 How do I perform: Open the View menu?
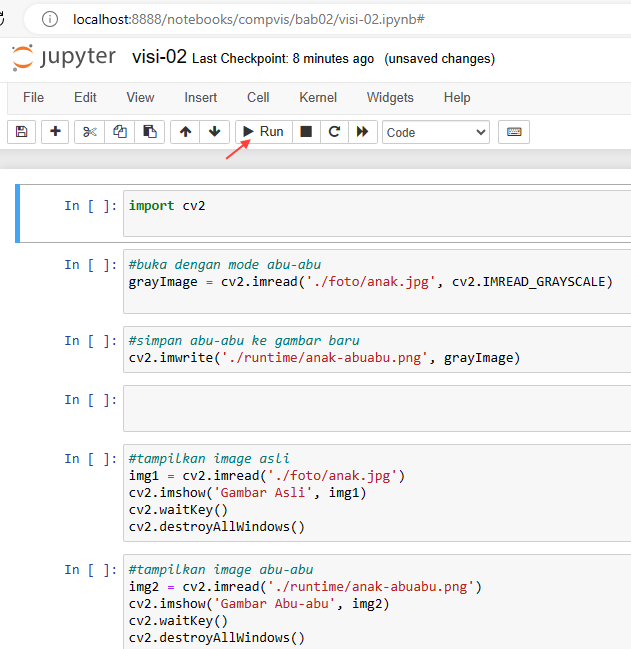tap(140, 98)
